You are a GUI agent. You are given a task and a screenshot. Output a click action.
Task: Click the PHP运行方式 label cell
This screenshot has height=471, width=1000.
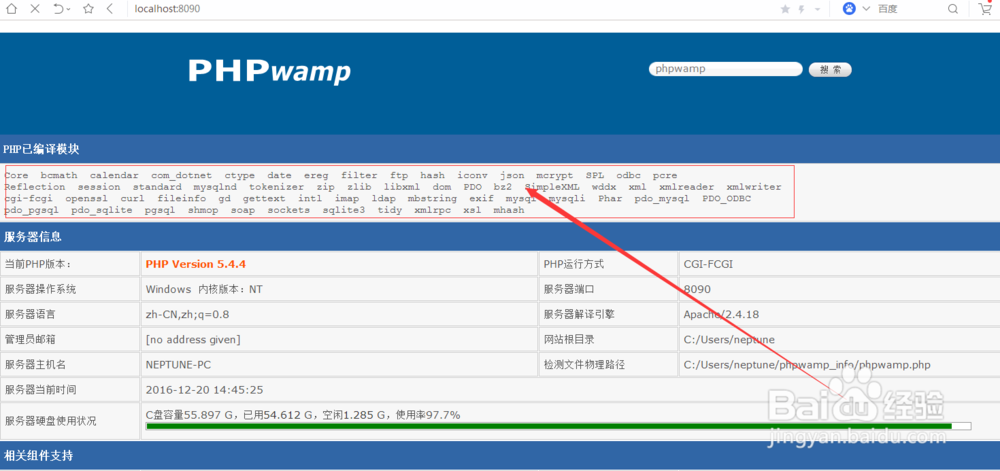[x=608, y=264]
